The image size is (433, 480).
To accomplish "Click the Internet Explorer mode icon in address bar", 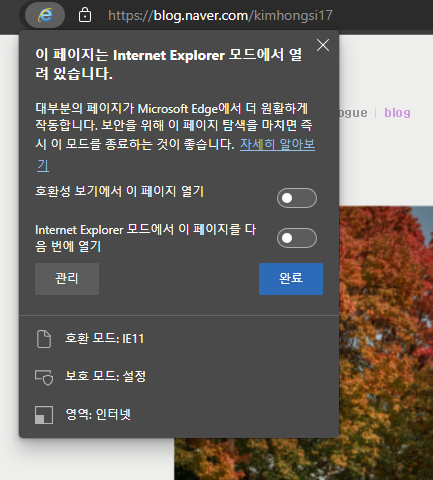I will [45, 15].
